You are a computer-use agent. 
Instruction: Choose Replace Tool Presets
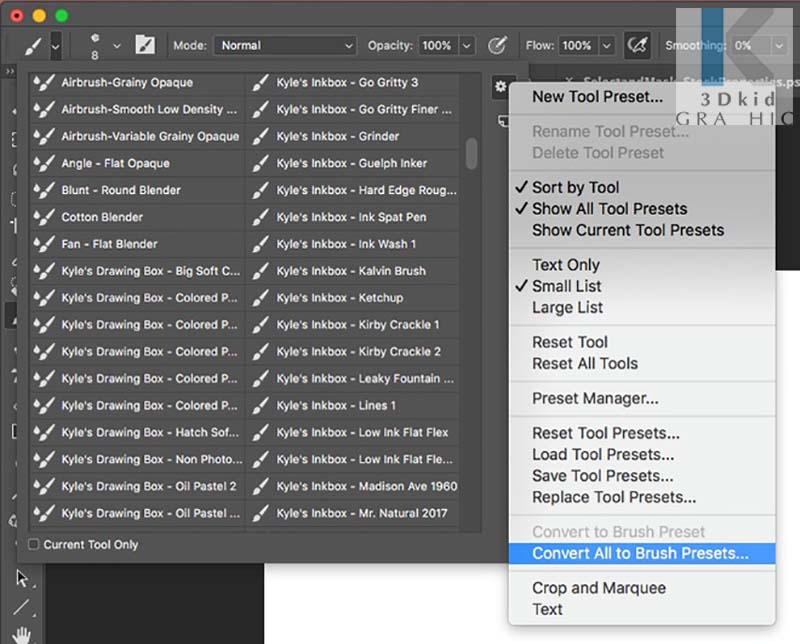pyautogui.click(x=642, y=497)
